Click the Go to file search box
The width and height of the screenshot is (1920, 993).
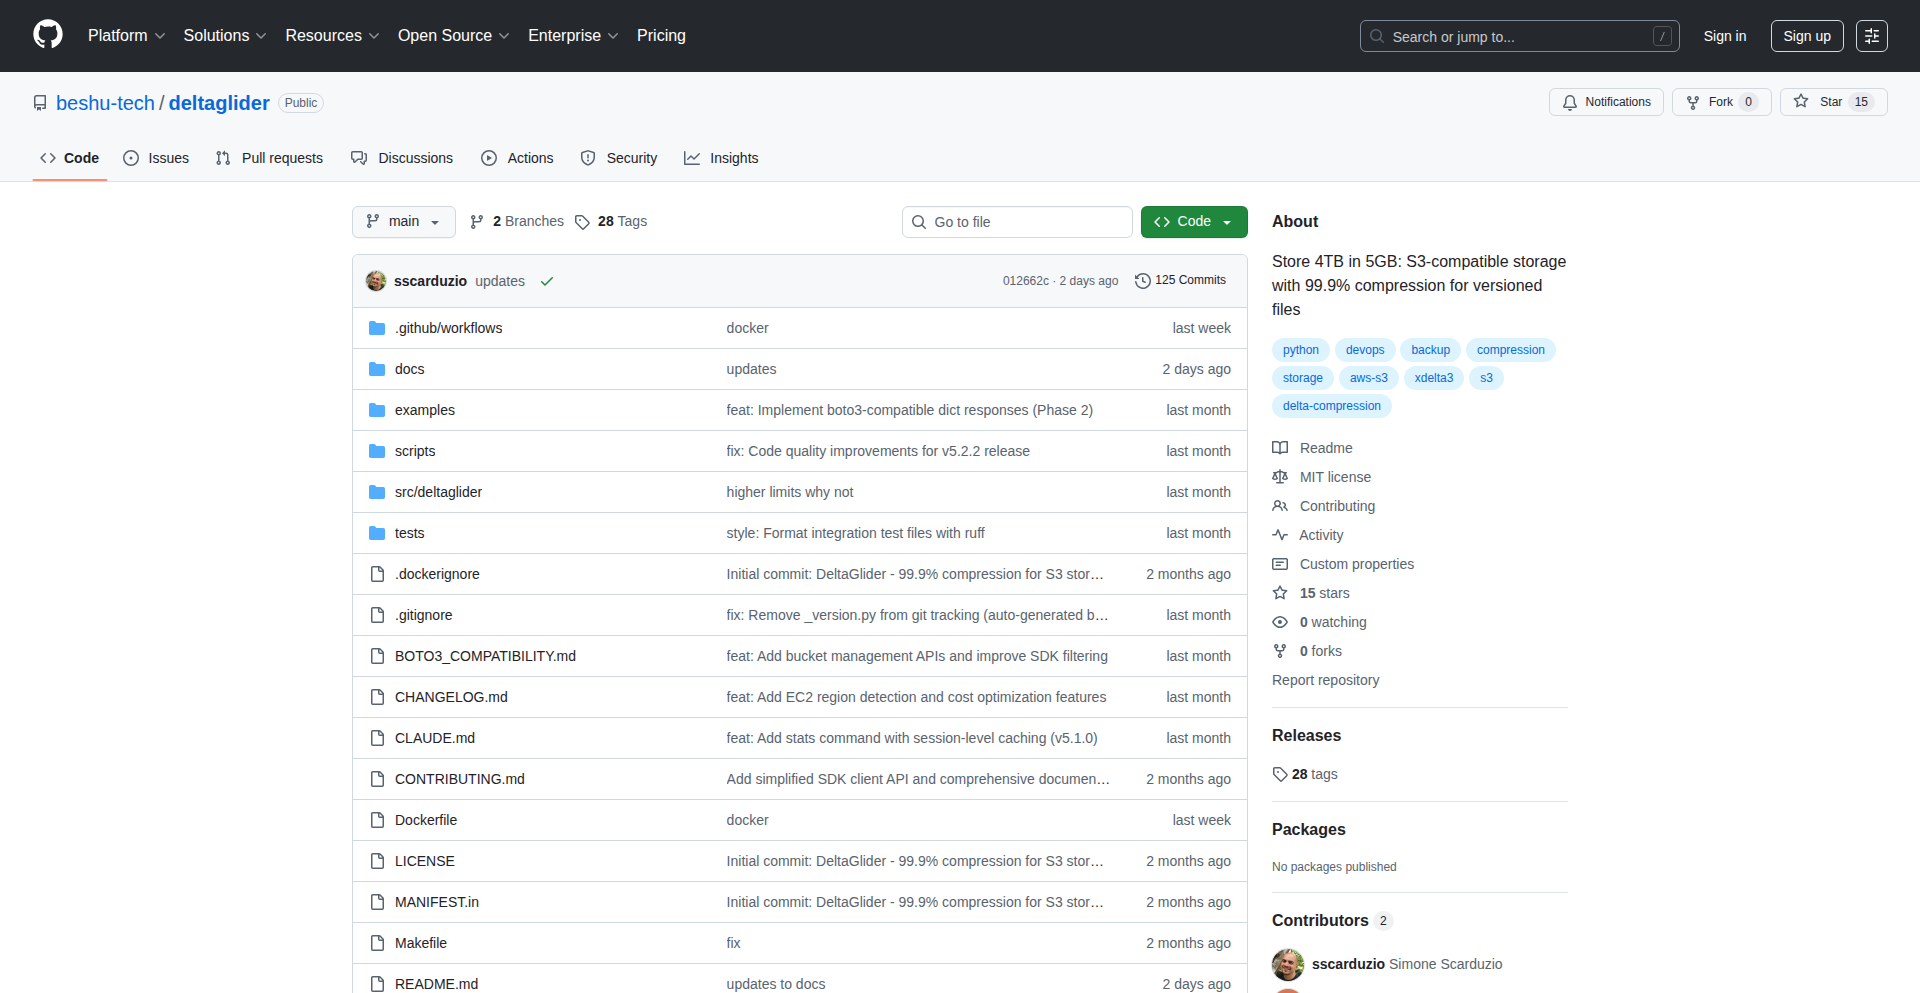tap(1017, 222)
